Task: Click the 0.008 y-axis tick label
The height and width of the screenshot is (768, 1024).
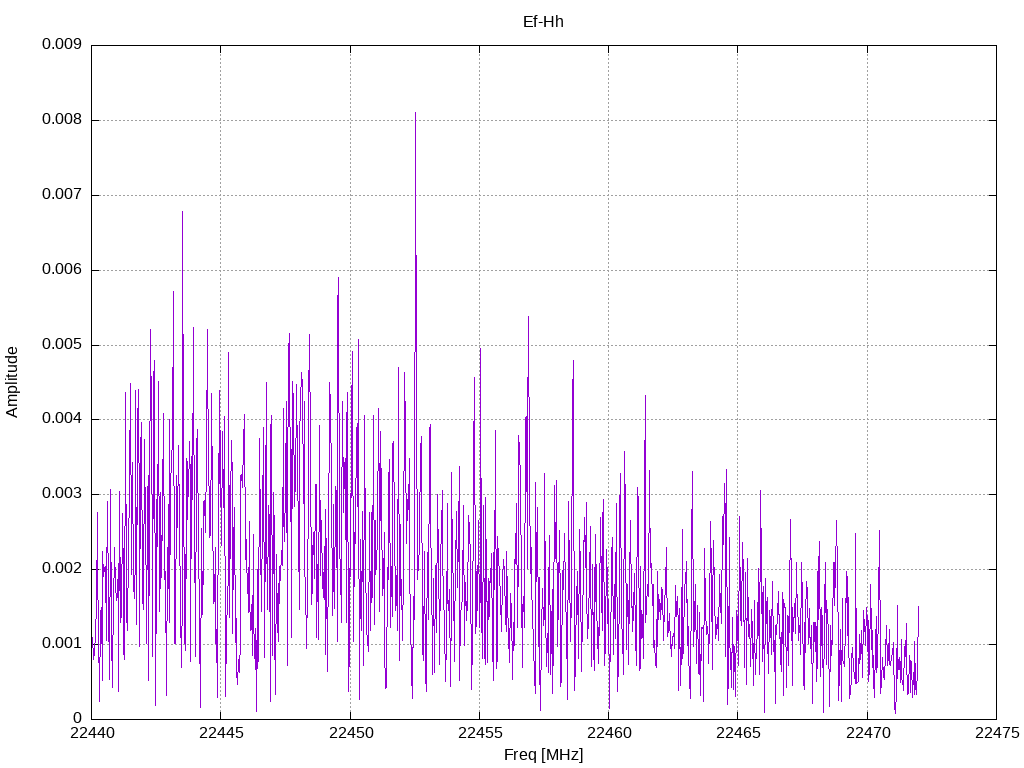Action: (x=62, y=120)
